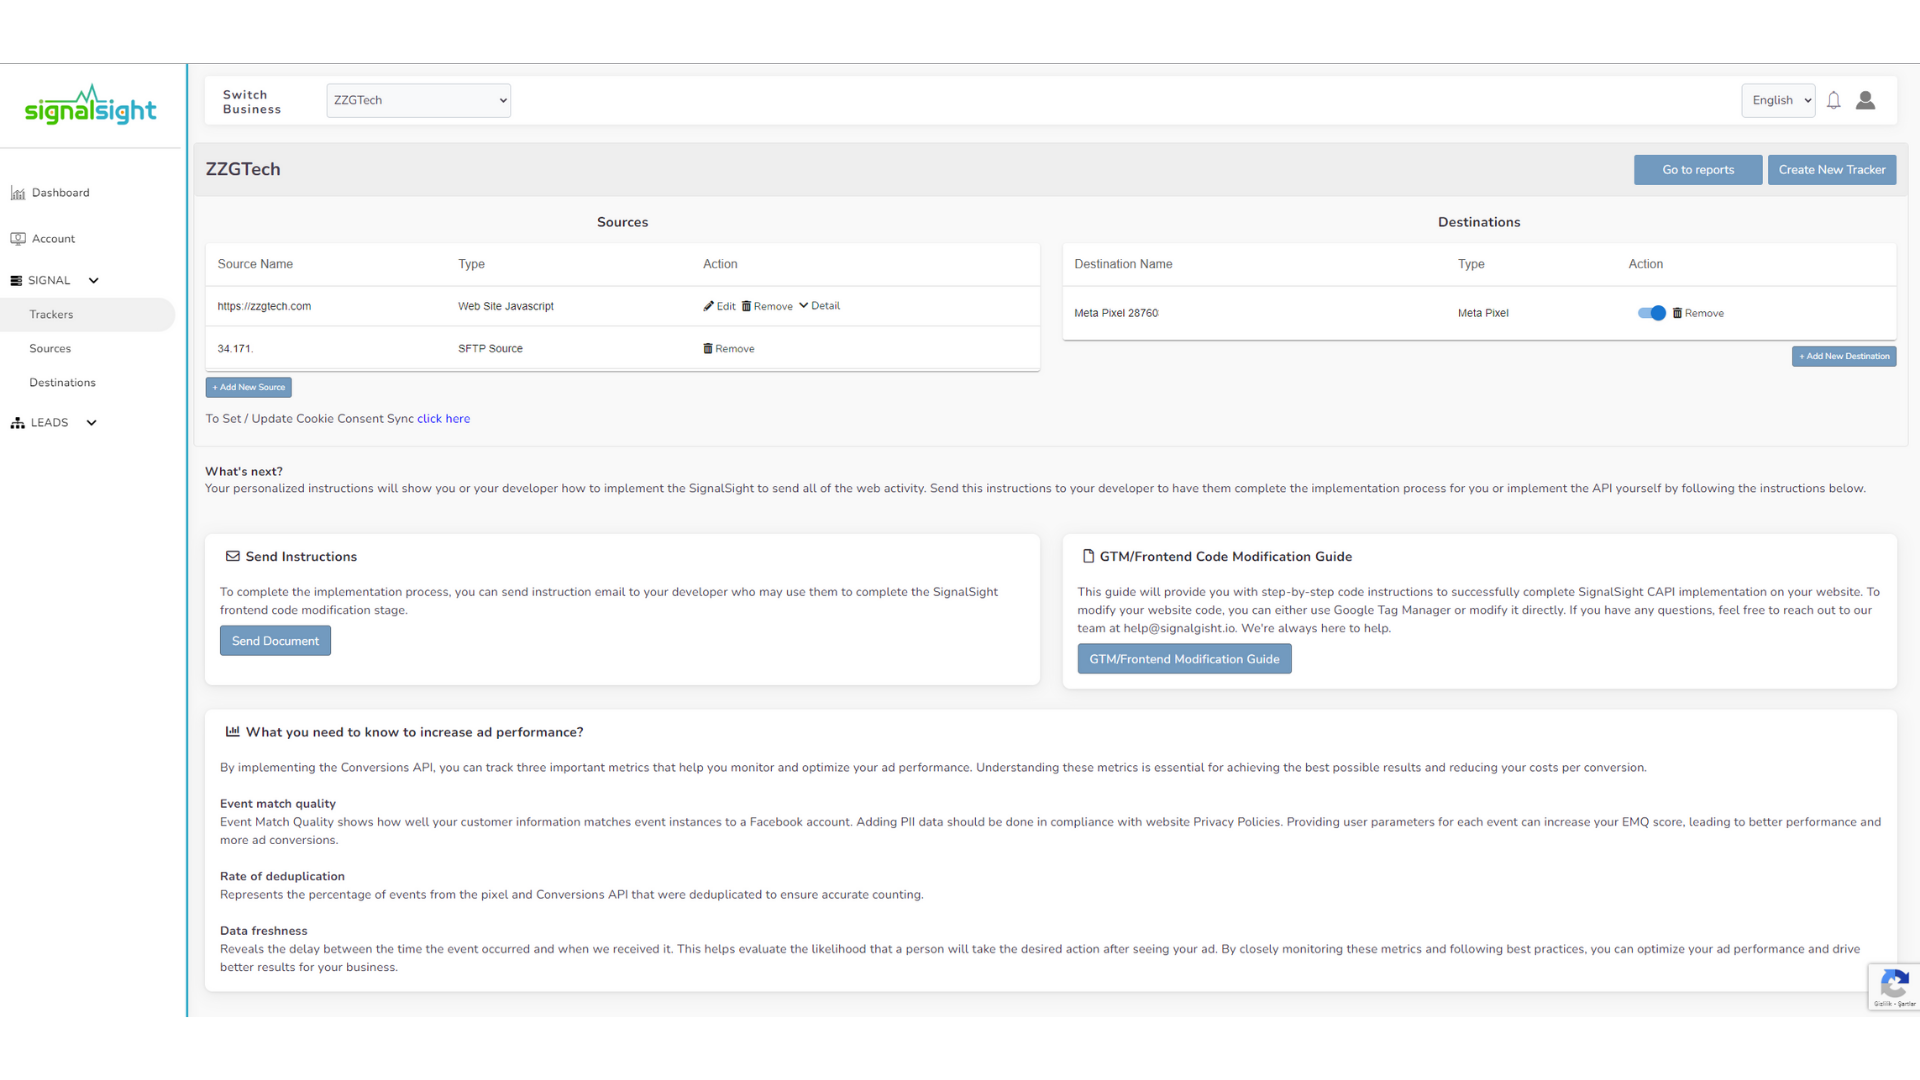
Task: Open Account in sidebar
Action: (53, 239)
